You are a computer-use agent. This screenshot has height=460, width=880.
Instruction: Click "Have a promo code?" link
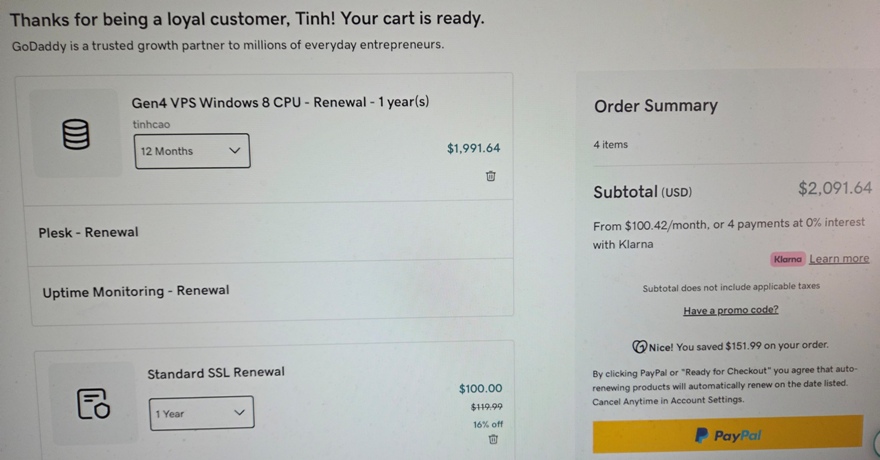[x=730, y=310]
